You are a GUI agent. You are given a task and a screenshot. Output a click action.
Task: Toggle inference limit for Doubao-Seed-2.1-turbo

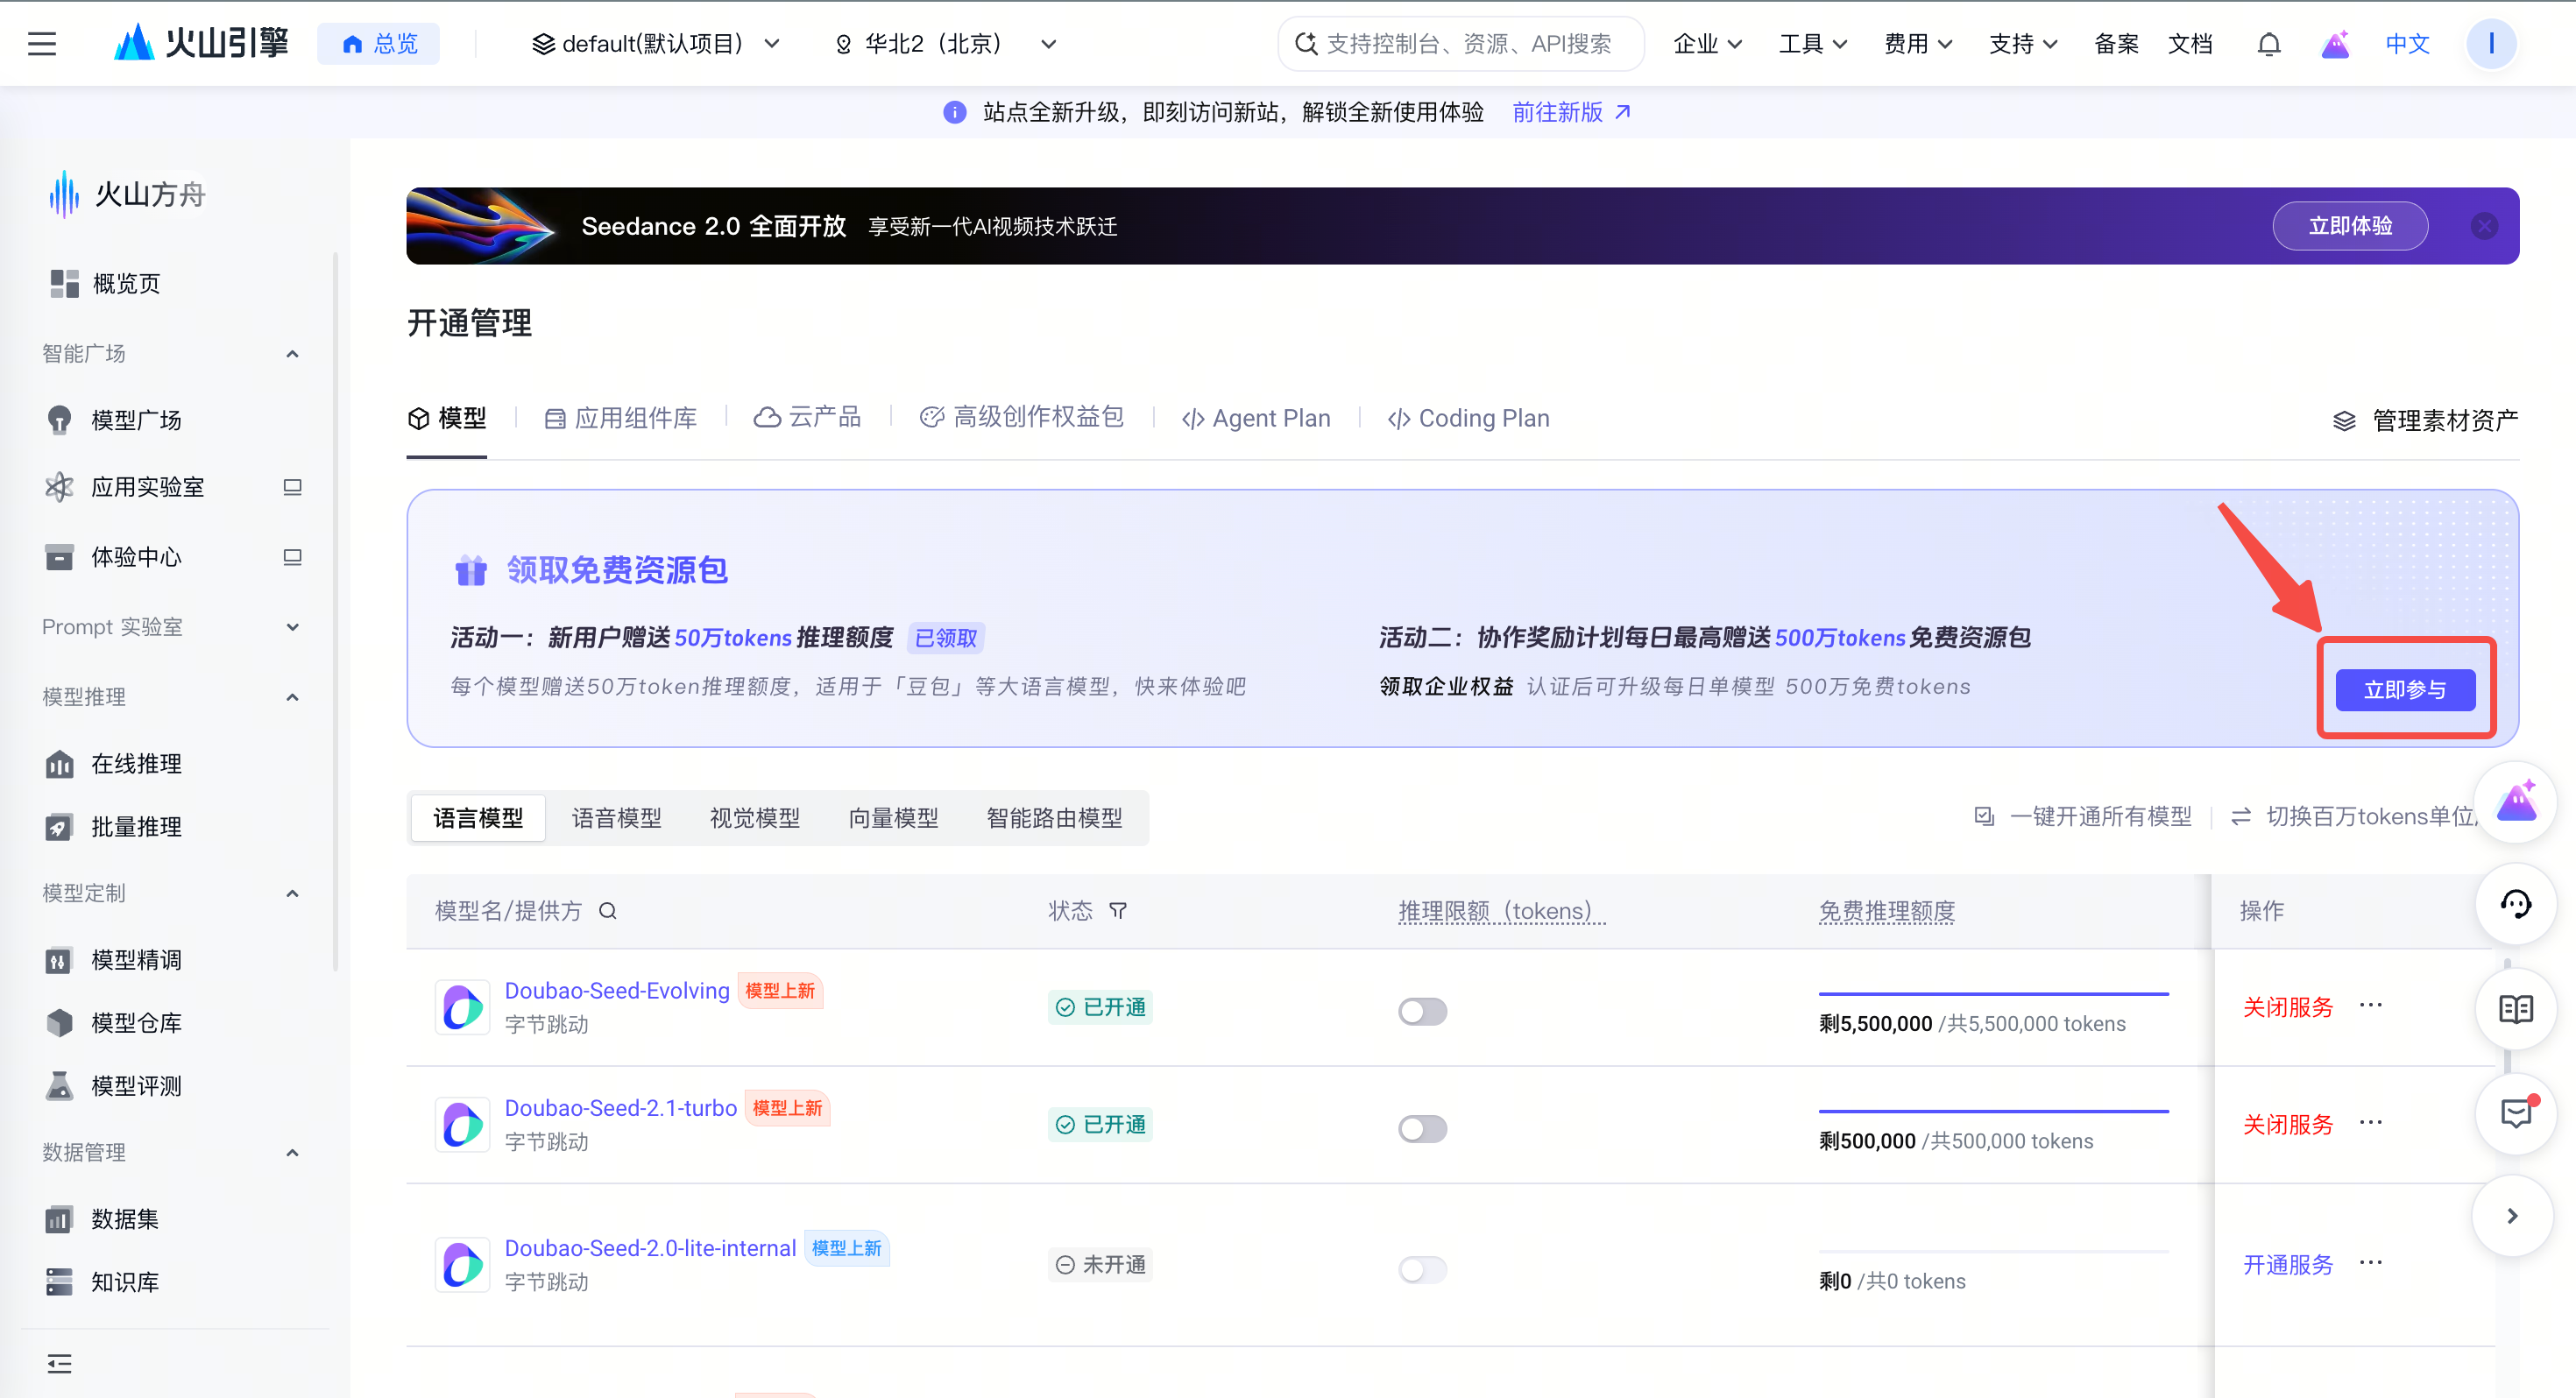pyautogui.click(x=1422, y=1129)
